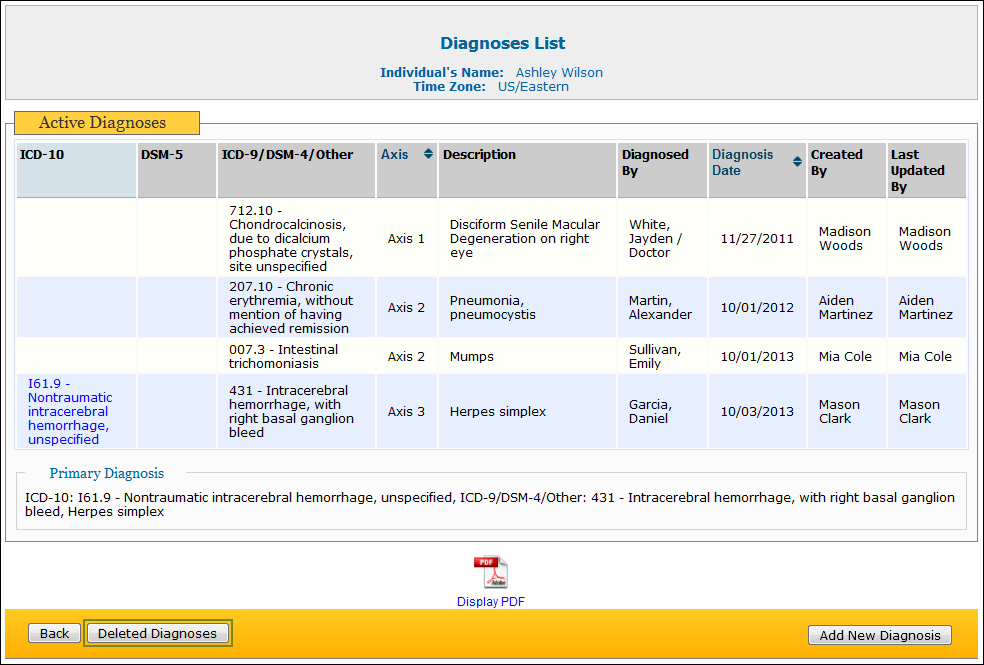The image size is (984, 665).
Task: Click the 431 Intracerebral hemorrhage cell
Action: [x=296, y=412]
